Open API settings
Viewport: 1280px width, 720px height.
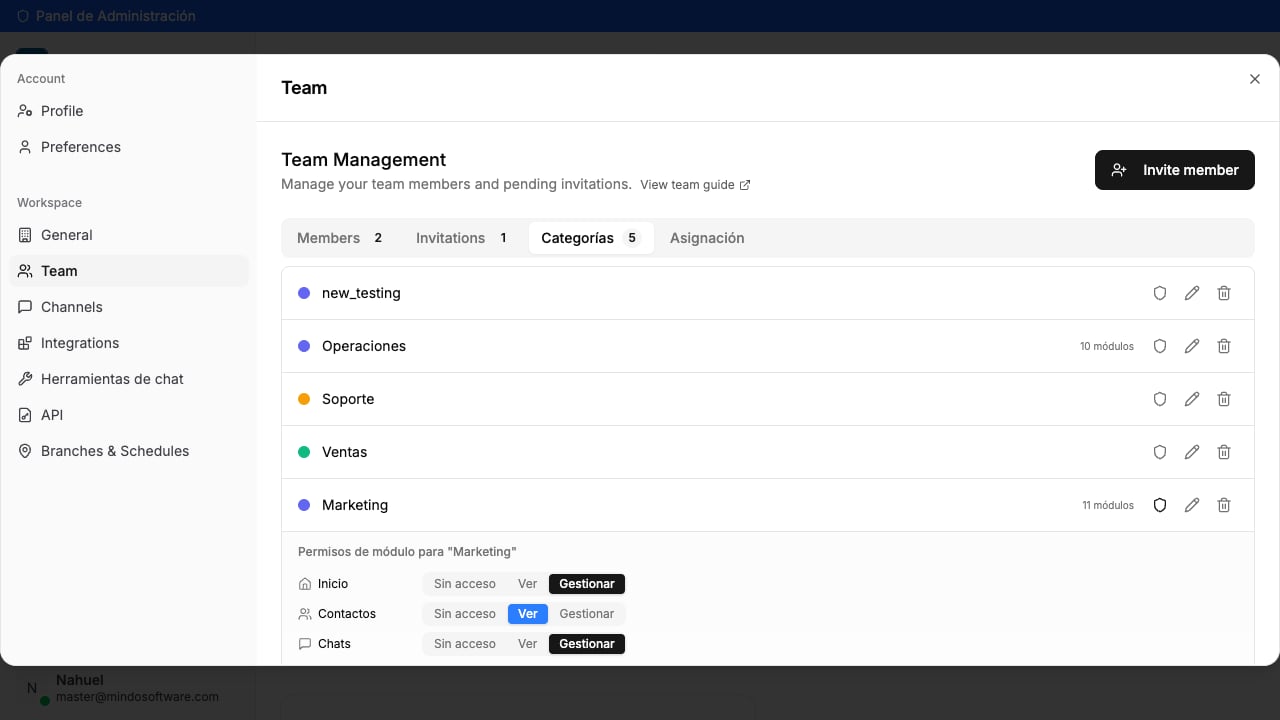click(129, 415)
